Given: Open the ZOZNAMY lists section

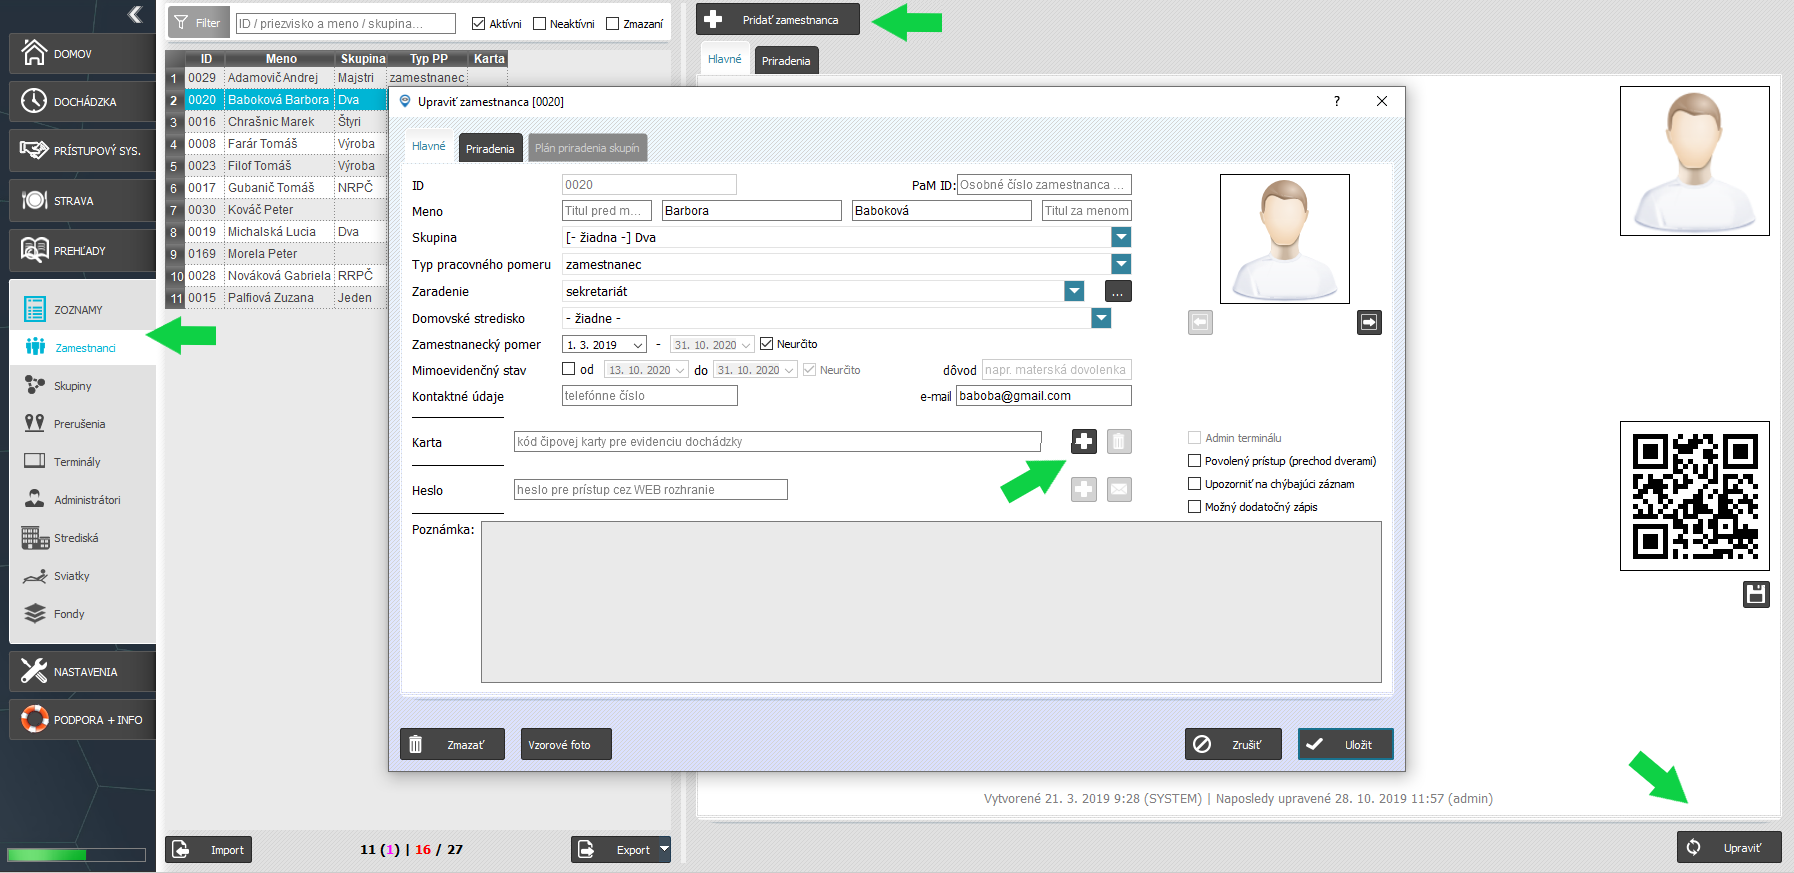Looking at the screenshot, I should click(x=82, y=309).
